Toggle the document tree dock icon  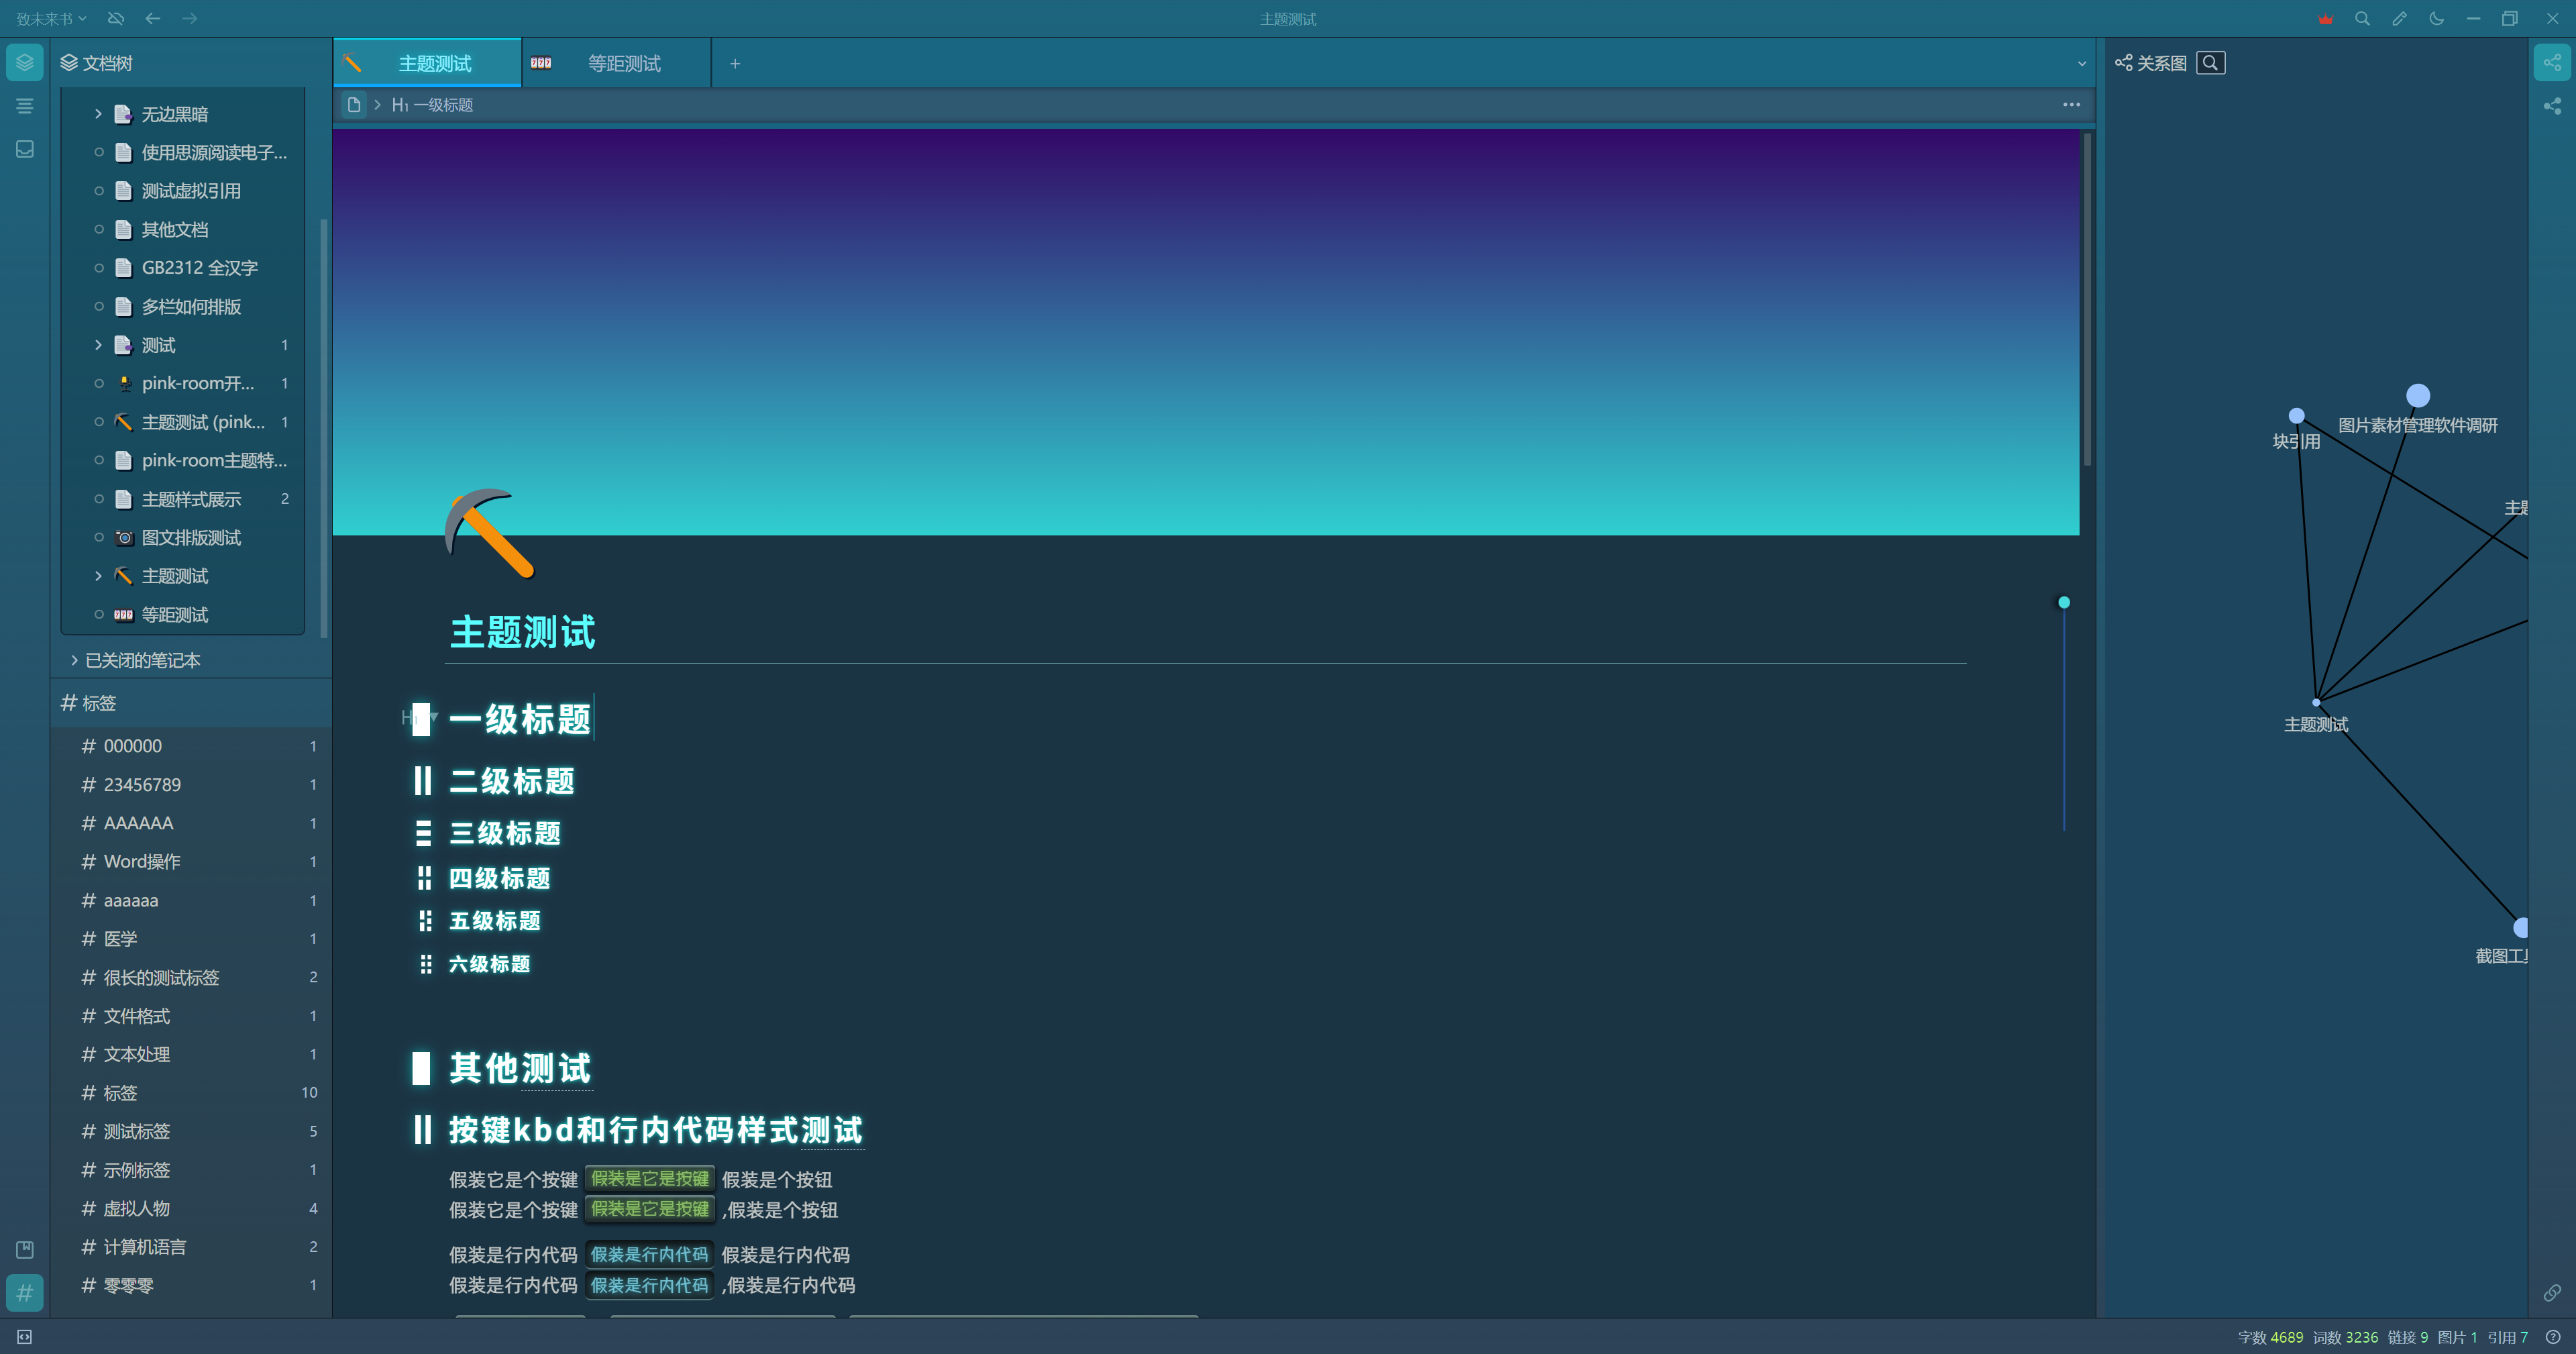click(x=25, y=63)
